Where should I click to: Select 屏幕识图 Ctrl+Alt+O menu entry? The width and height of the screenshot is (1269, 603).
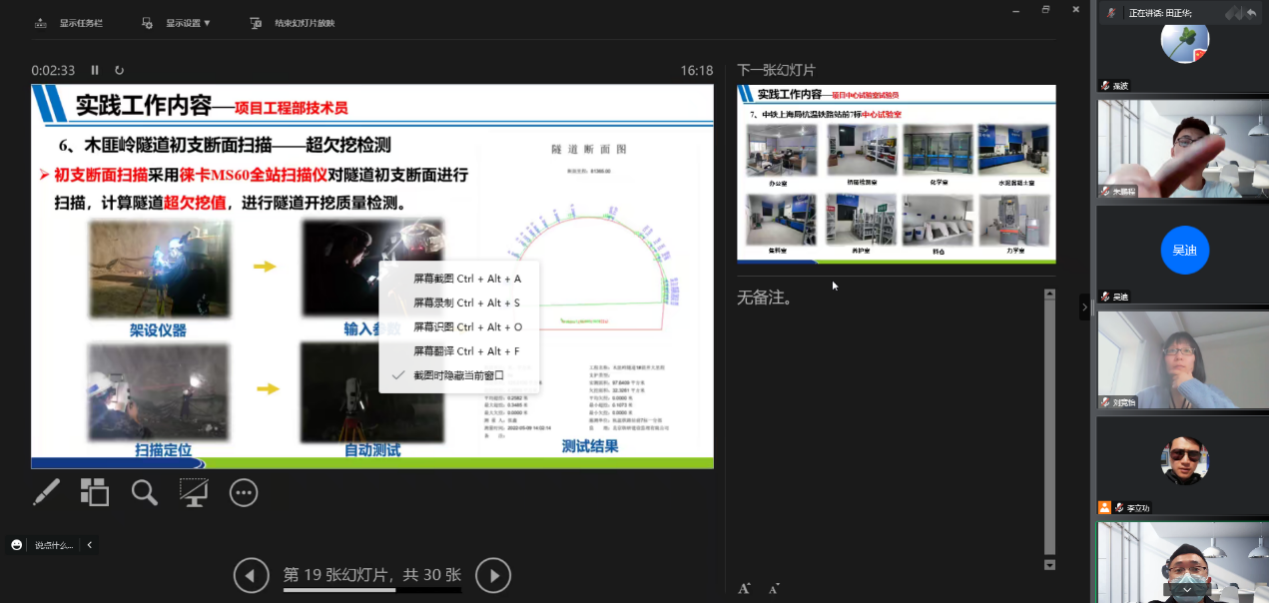(467, 327)
